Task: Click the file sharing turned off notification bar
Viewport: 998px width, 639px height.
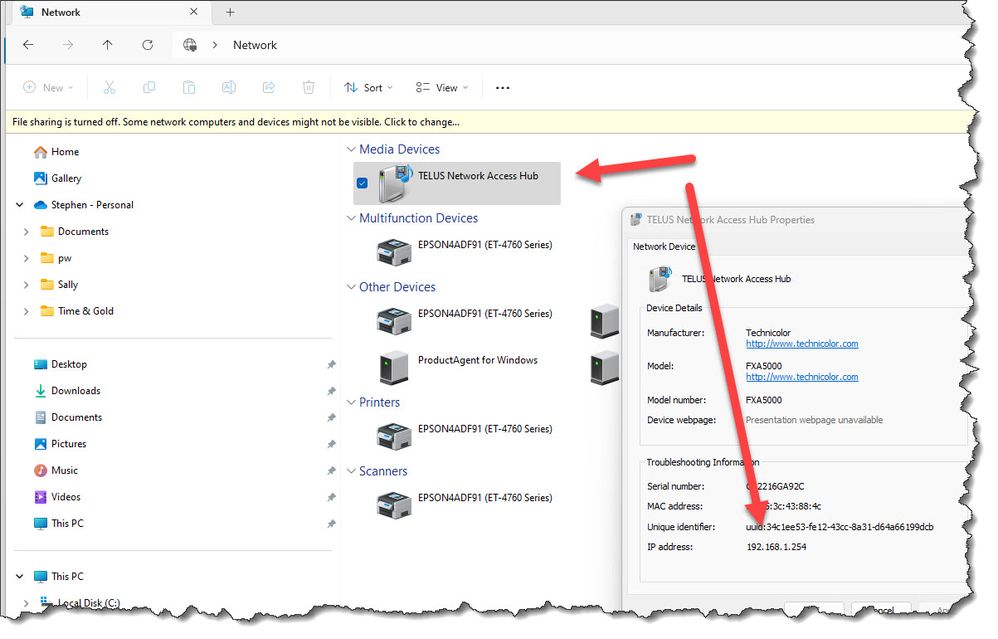Action: 236,122
